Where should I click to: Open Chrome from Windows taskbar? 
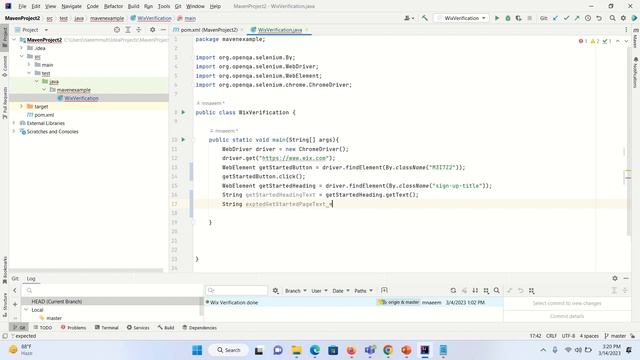[388, 350]
